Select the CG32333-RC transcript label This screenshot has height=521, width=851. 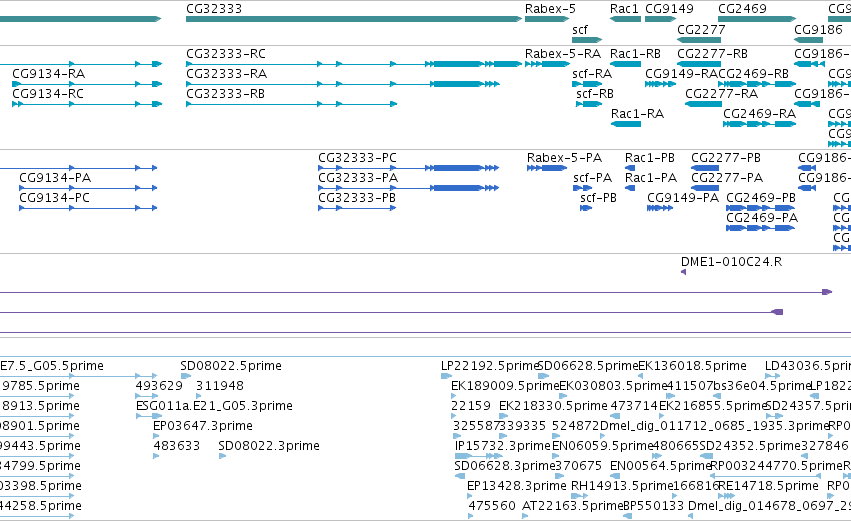(226, 54)
